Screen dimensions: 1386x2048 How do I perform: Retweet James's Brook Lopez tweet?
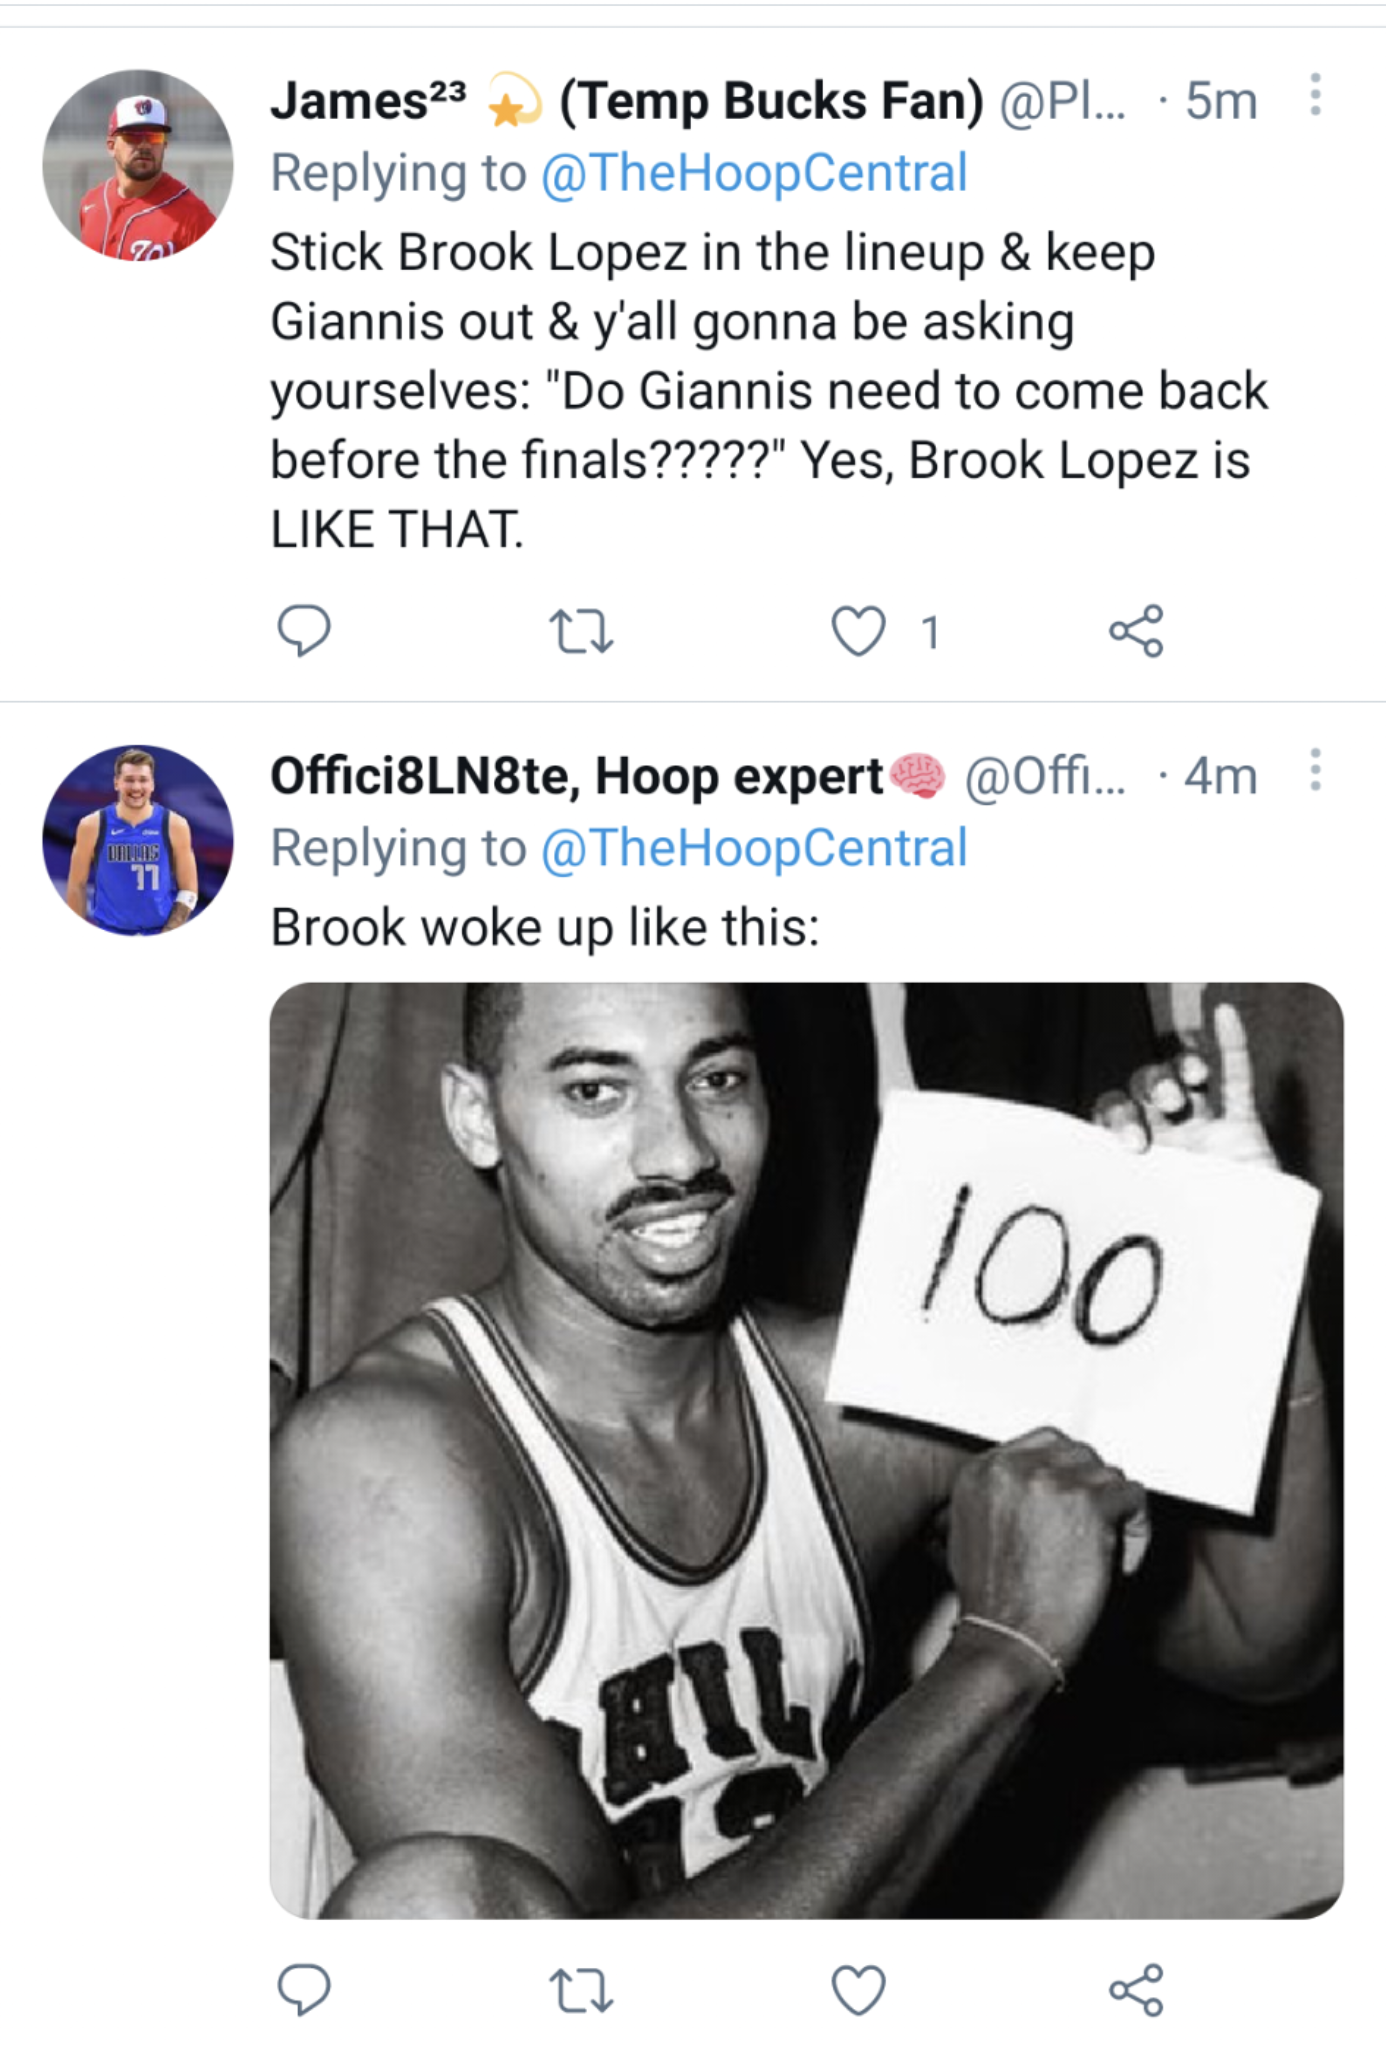[x=581, y=632]
